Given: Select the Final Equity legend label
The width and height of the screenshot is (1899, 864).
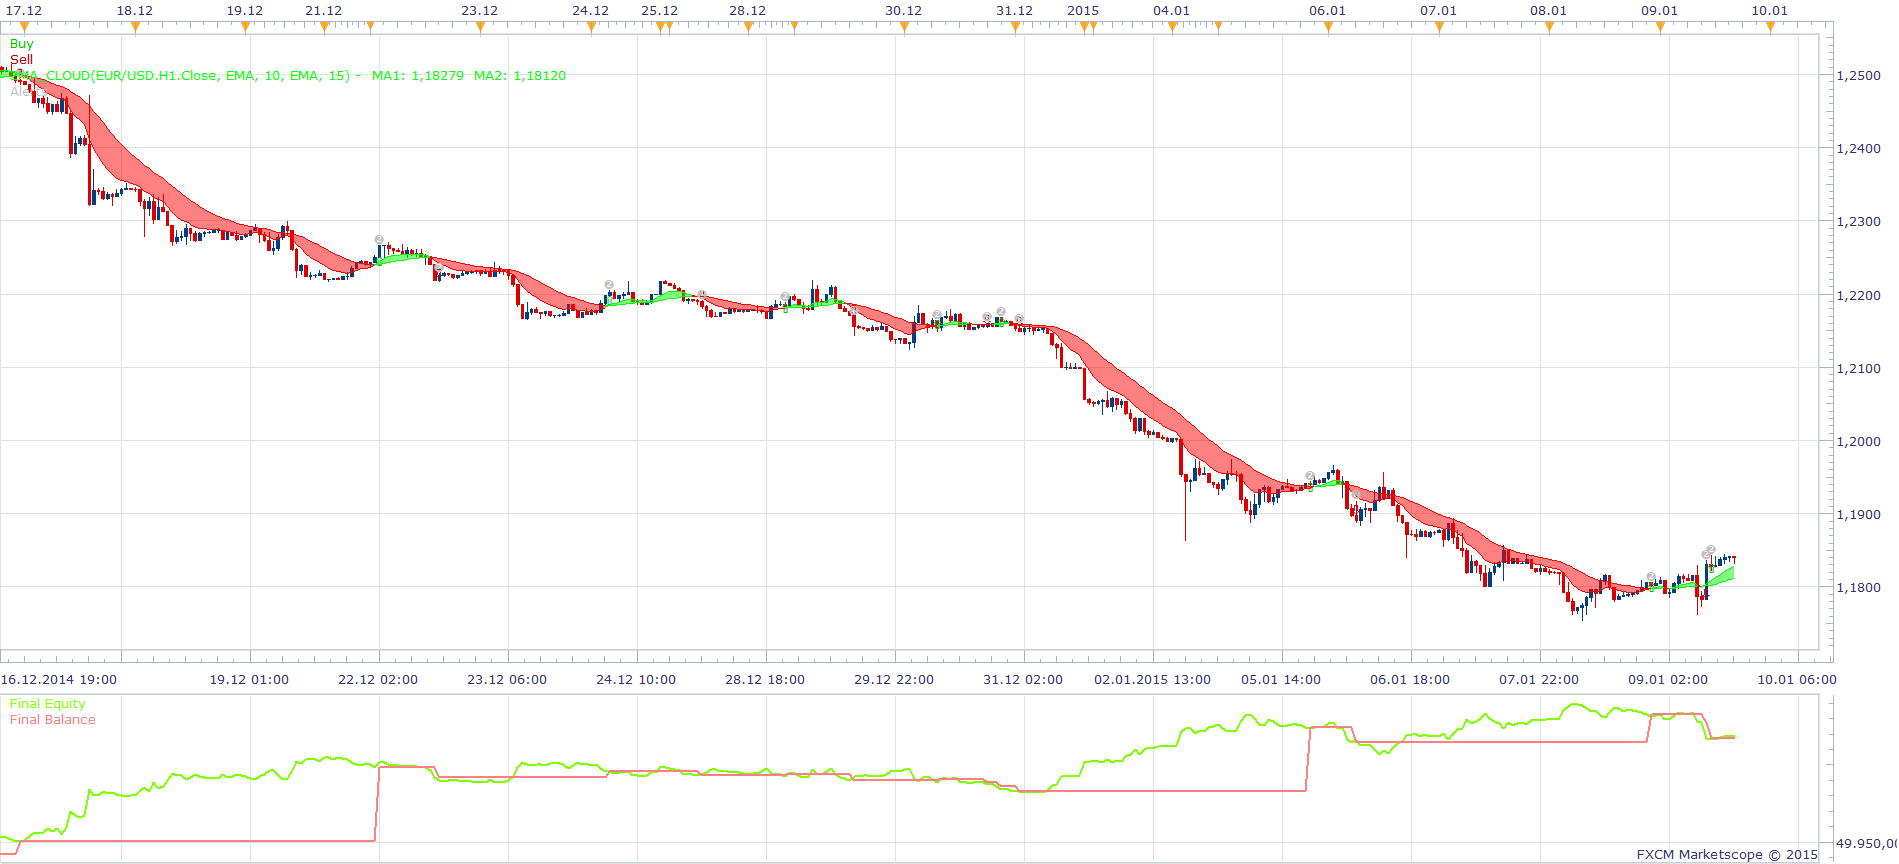Looking at the screenshot, I should 47,704.
